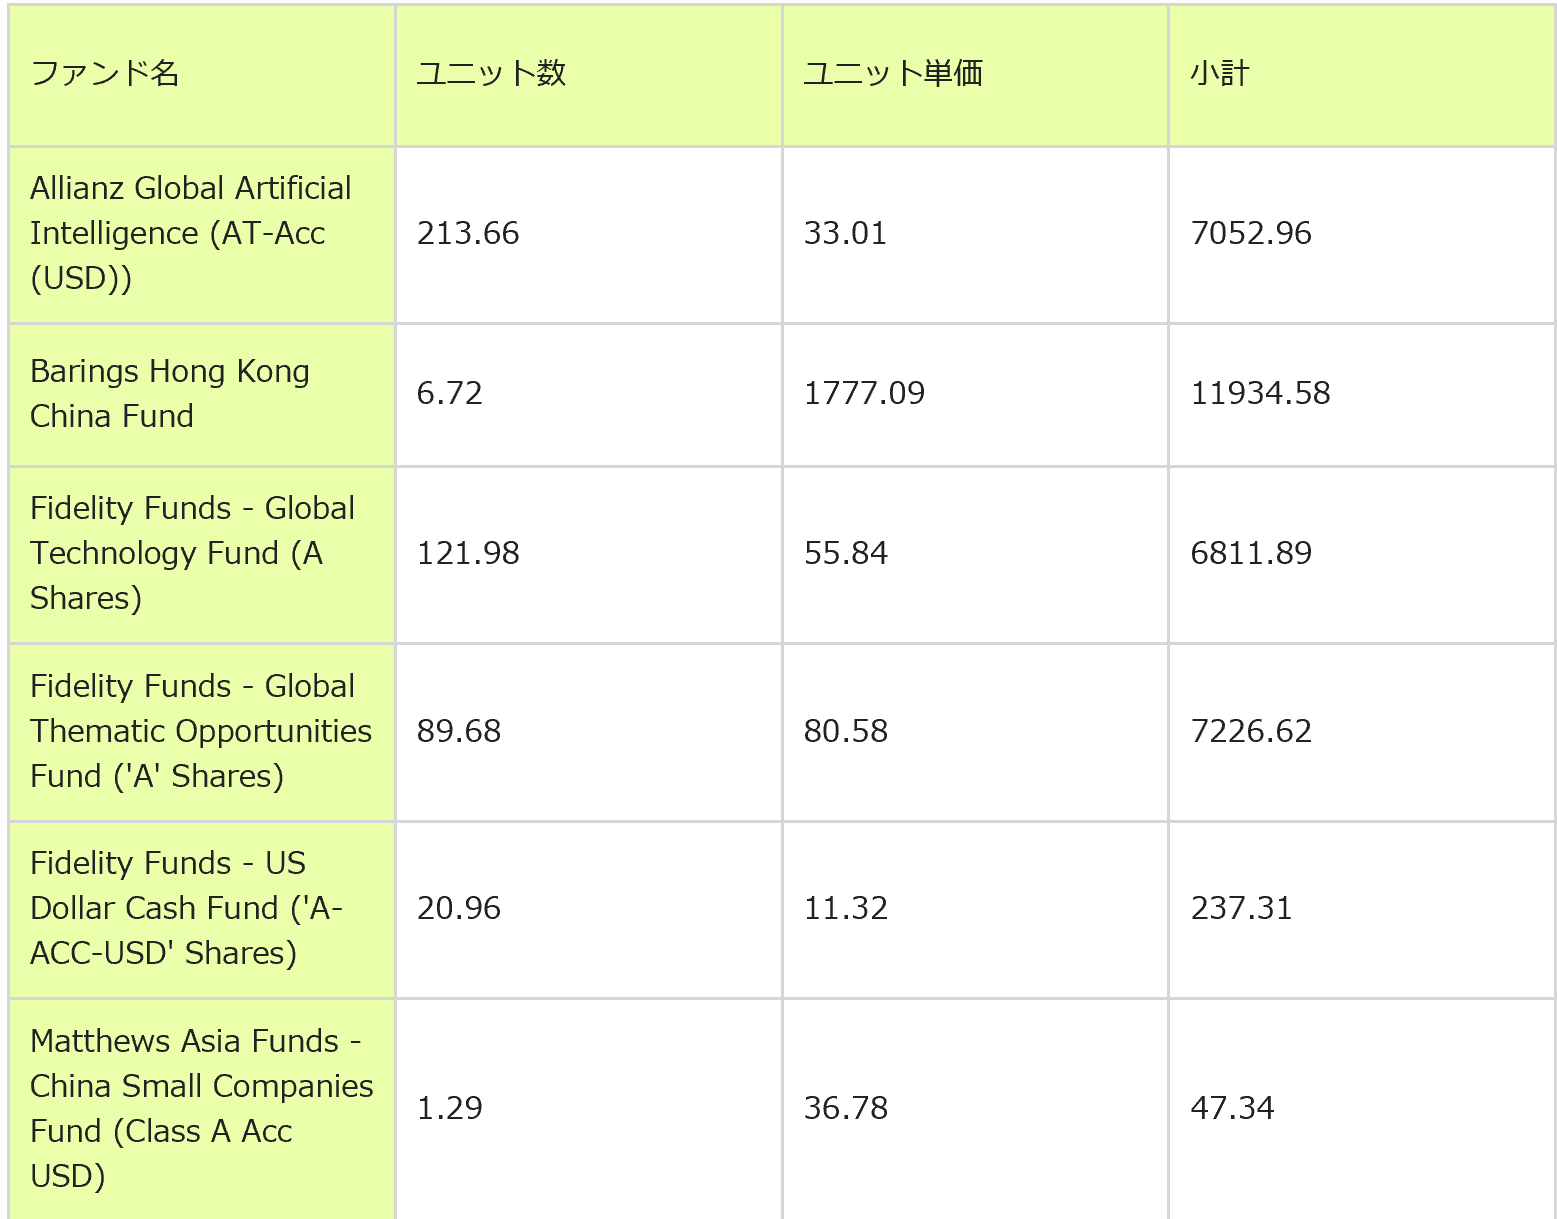
Task: Click the ユニット数 column header
Action: [491, 74]
